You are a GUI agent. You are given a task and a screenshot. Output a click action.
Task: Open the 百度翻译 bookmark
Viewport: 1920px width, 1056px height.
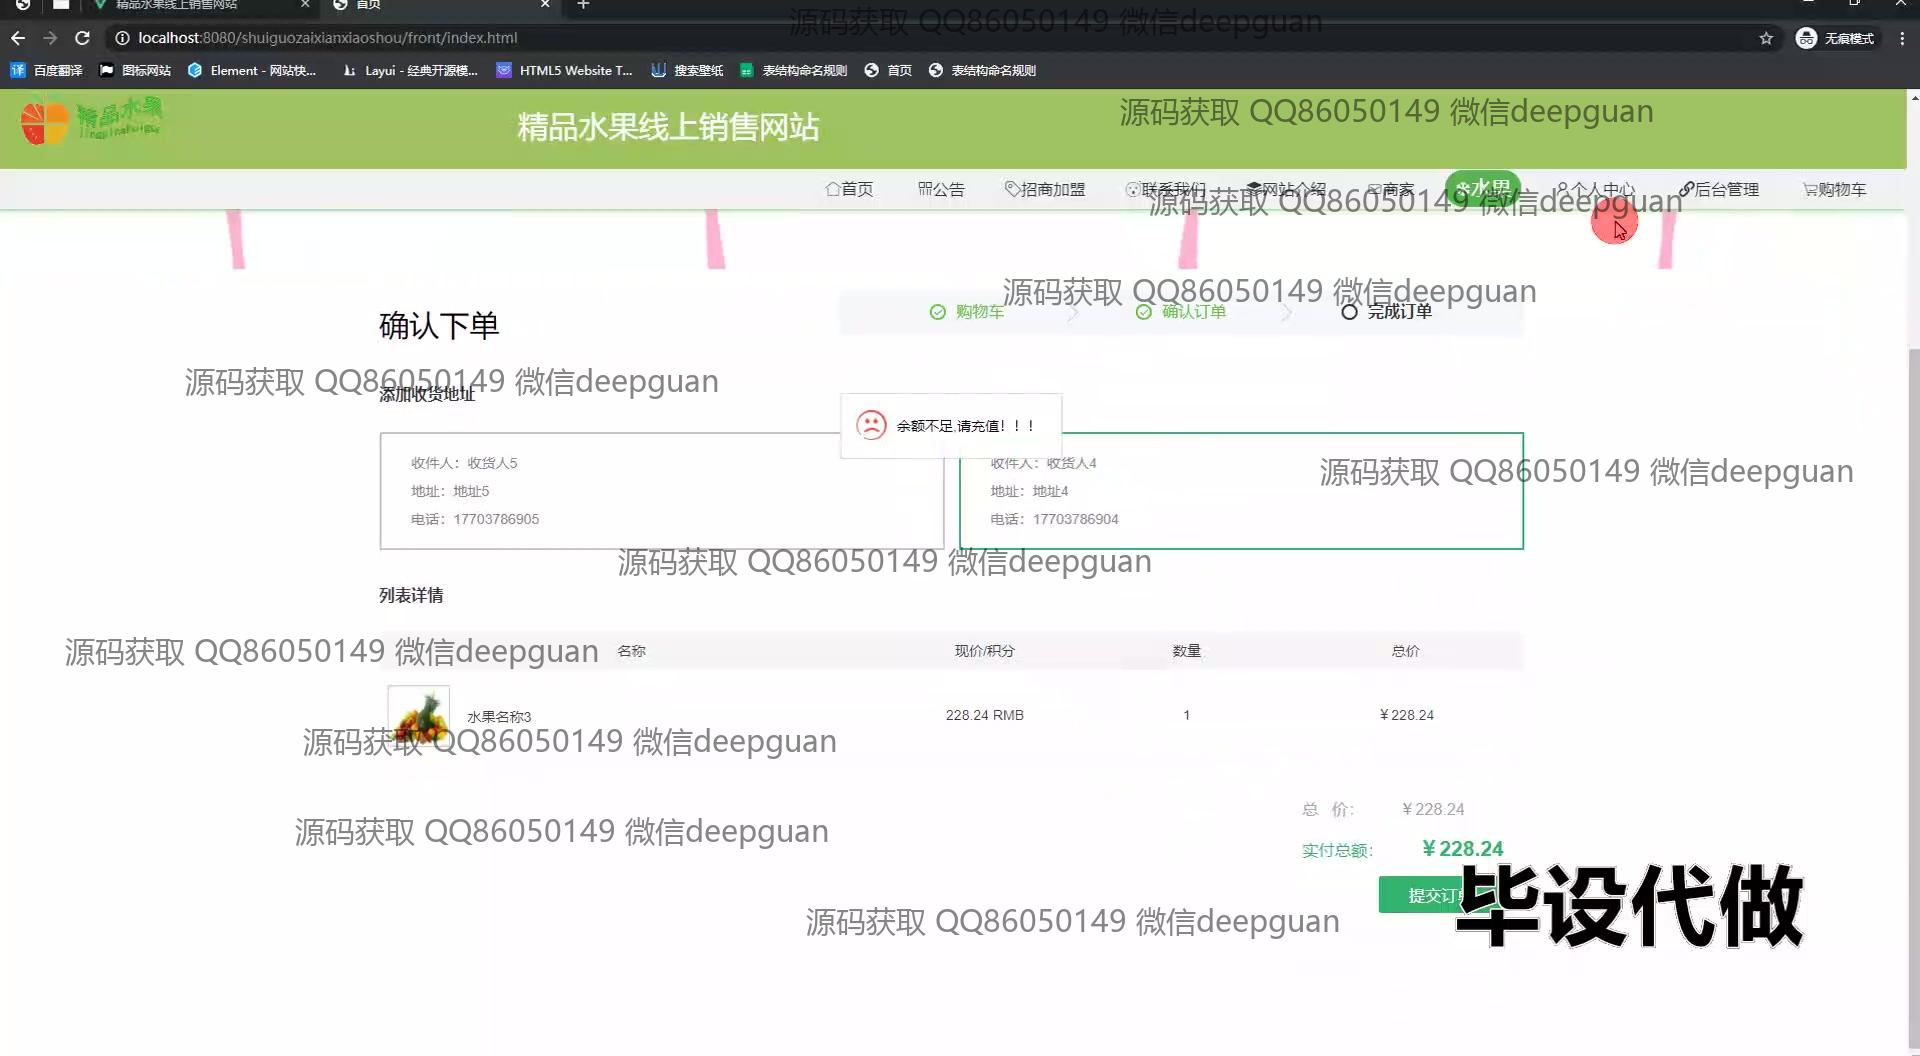[47, 70]
